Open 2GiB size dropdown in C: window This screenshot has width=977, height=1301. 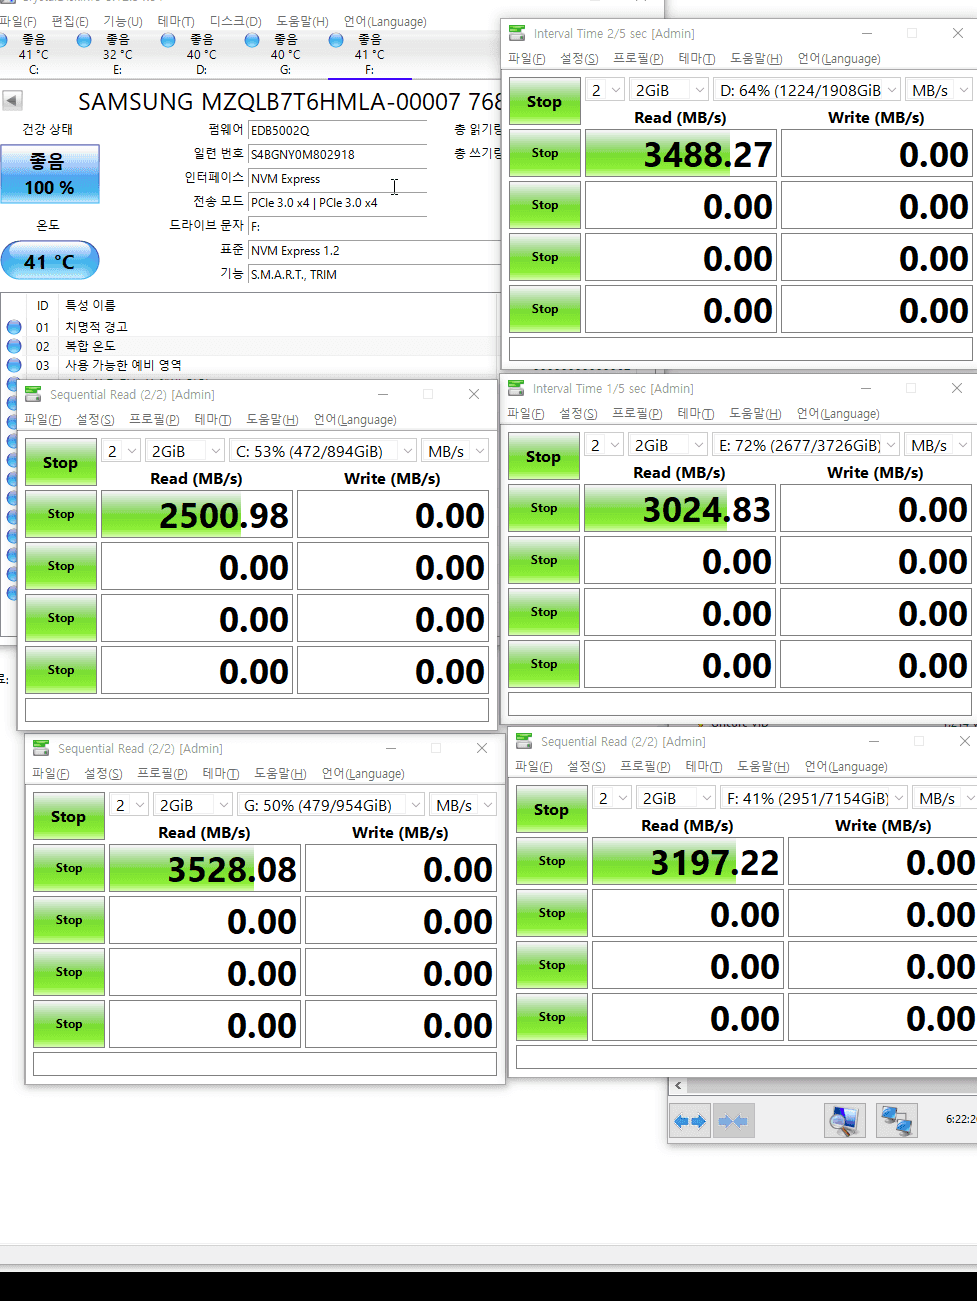tap(185, 451)
